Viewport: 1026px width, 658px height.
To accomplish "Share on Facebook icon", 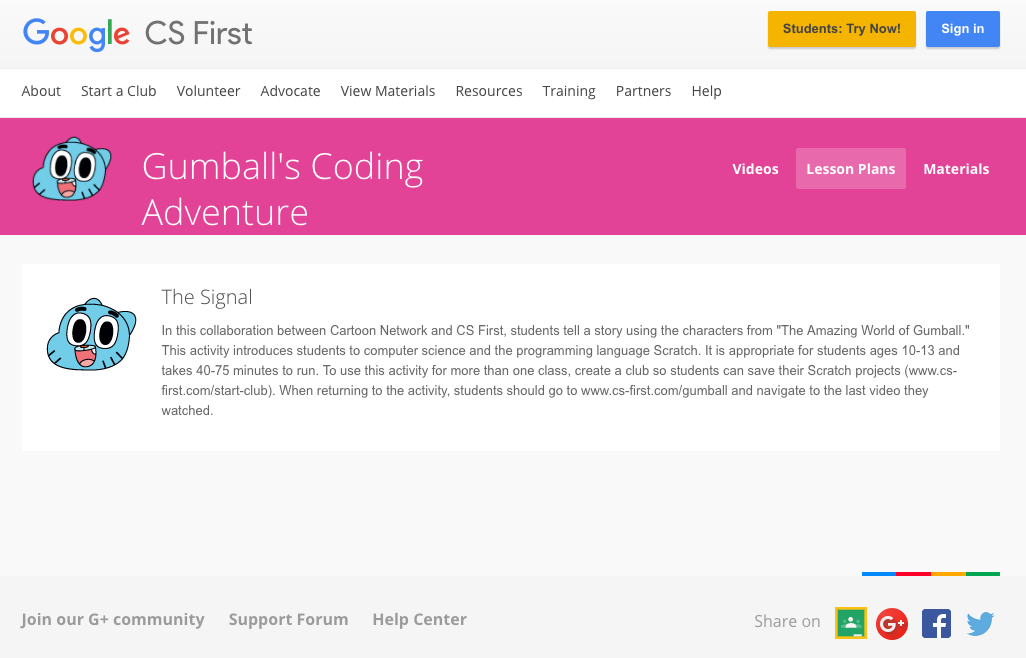I will pos(936,623).
